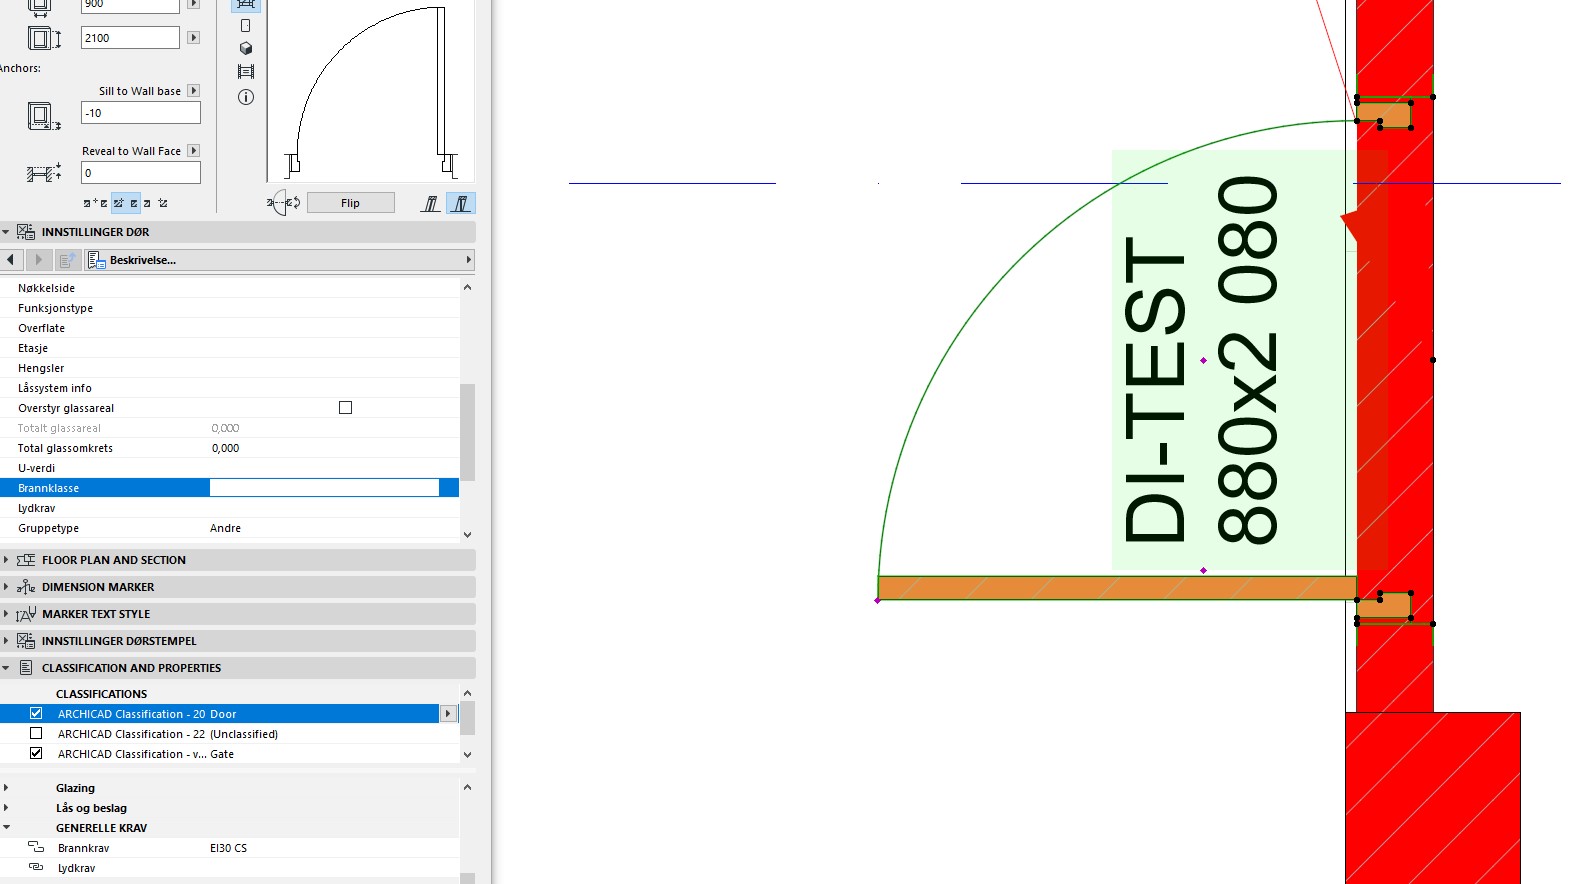Collapse the CLASSIFICATION AND PROPERTIES panel
Image resolution: width=1579 pixels, height=884 pixels.
pos(6,668)
